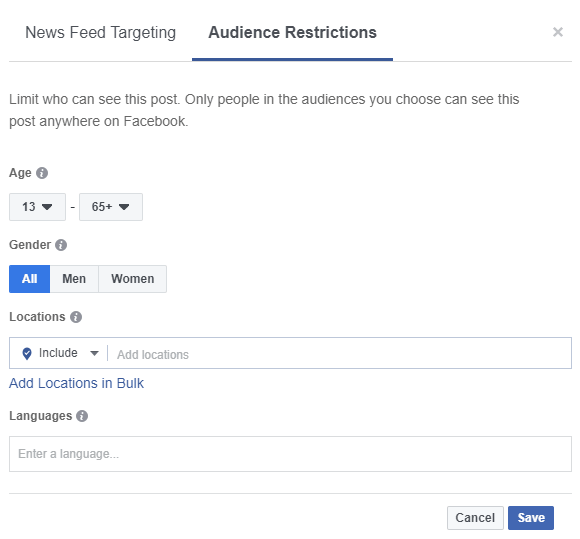Select the Women gender option
The height and width of the screenshot is (539, 580).
coord(132,279)
